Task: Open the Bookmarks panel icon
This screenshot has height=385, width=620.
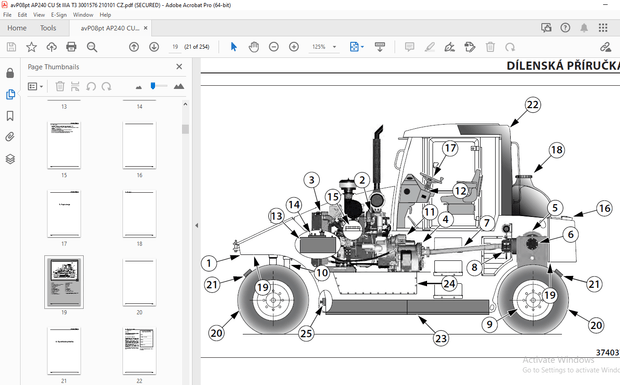Action: pos(10,116)
